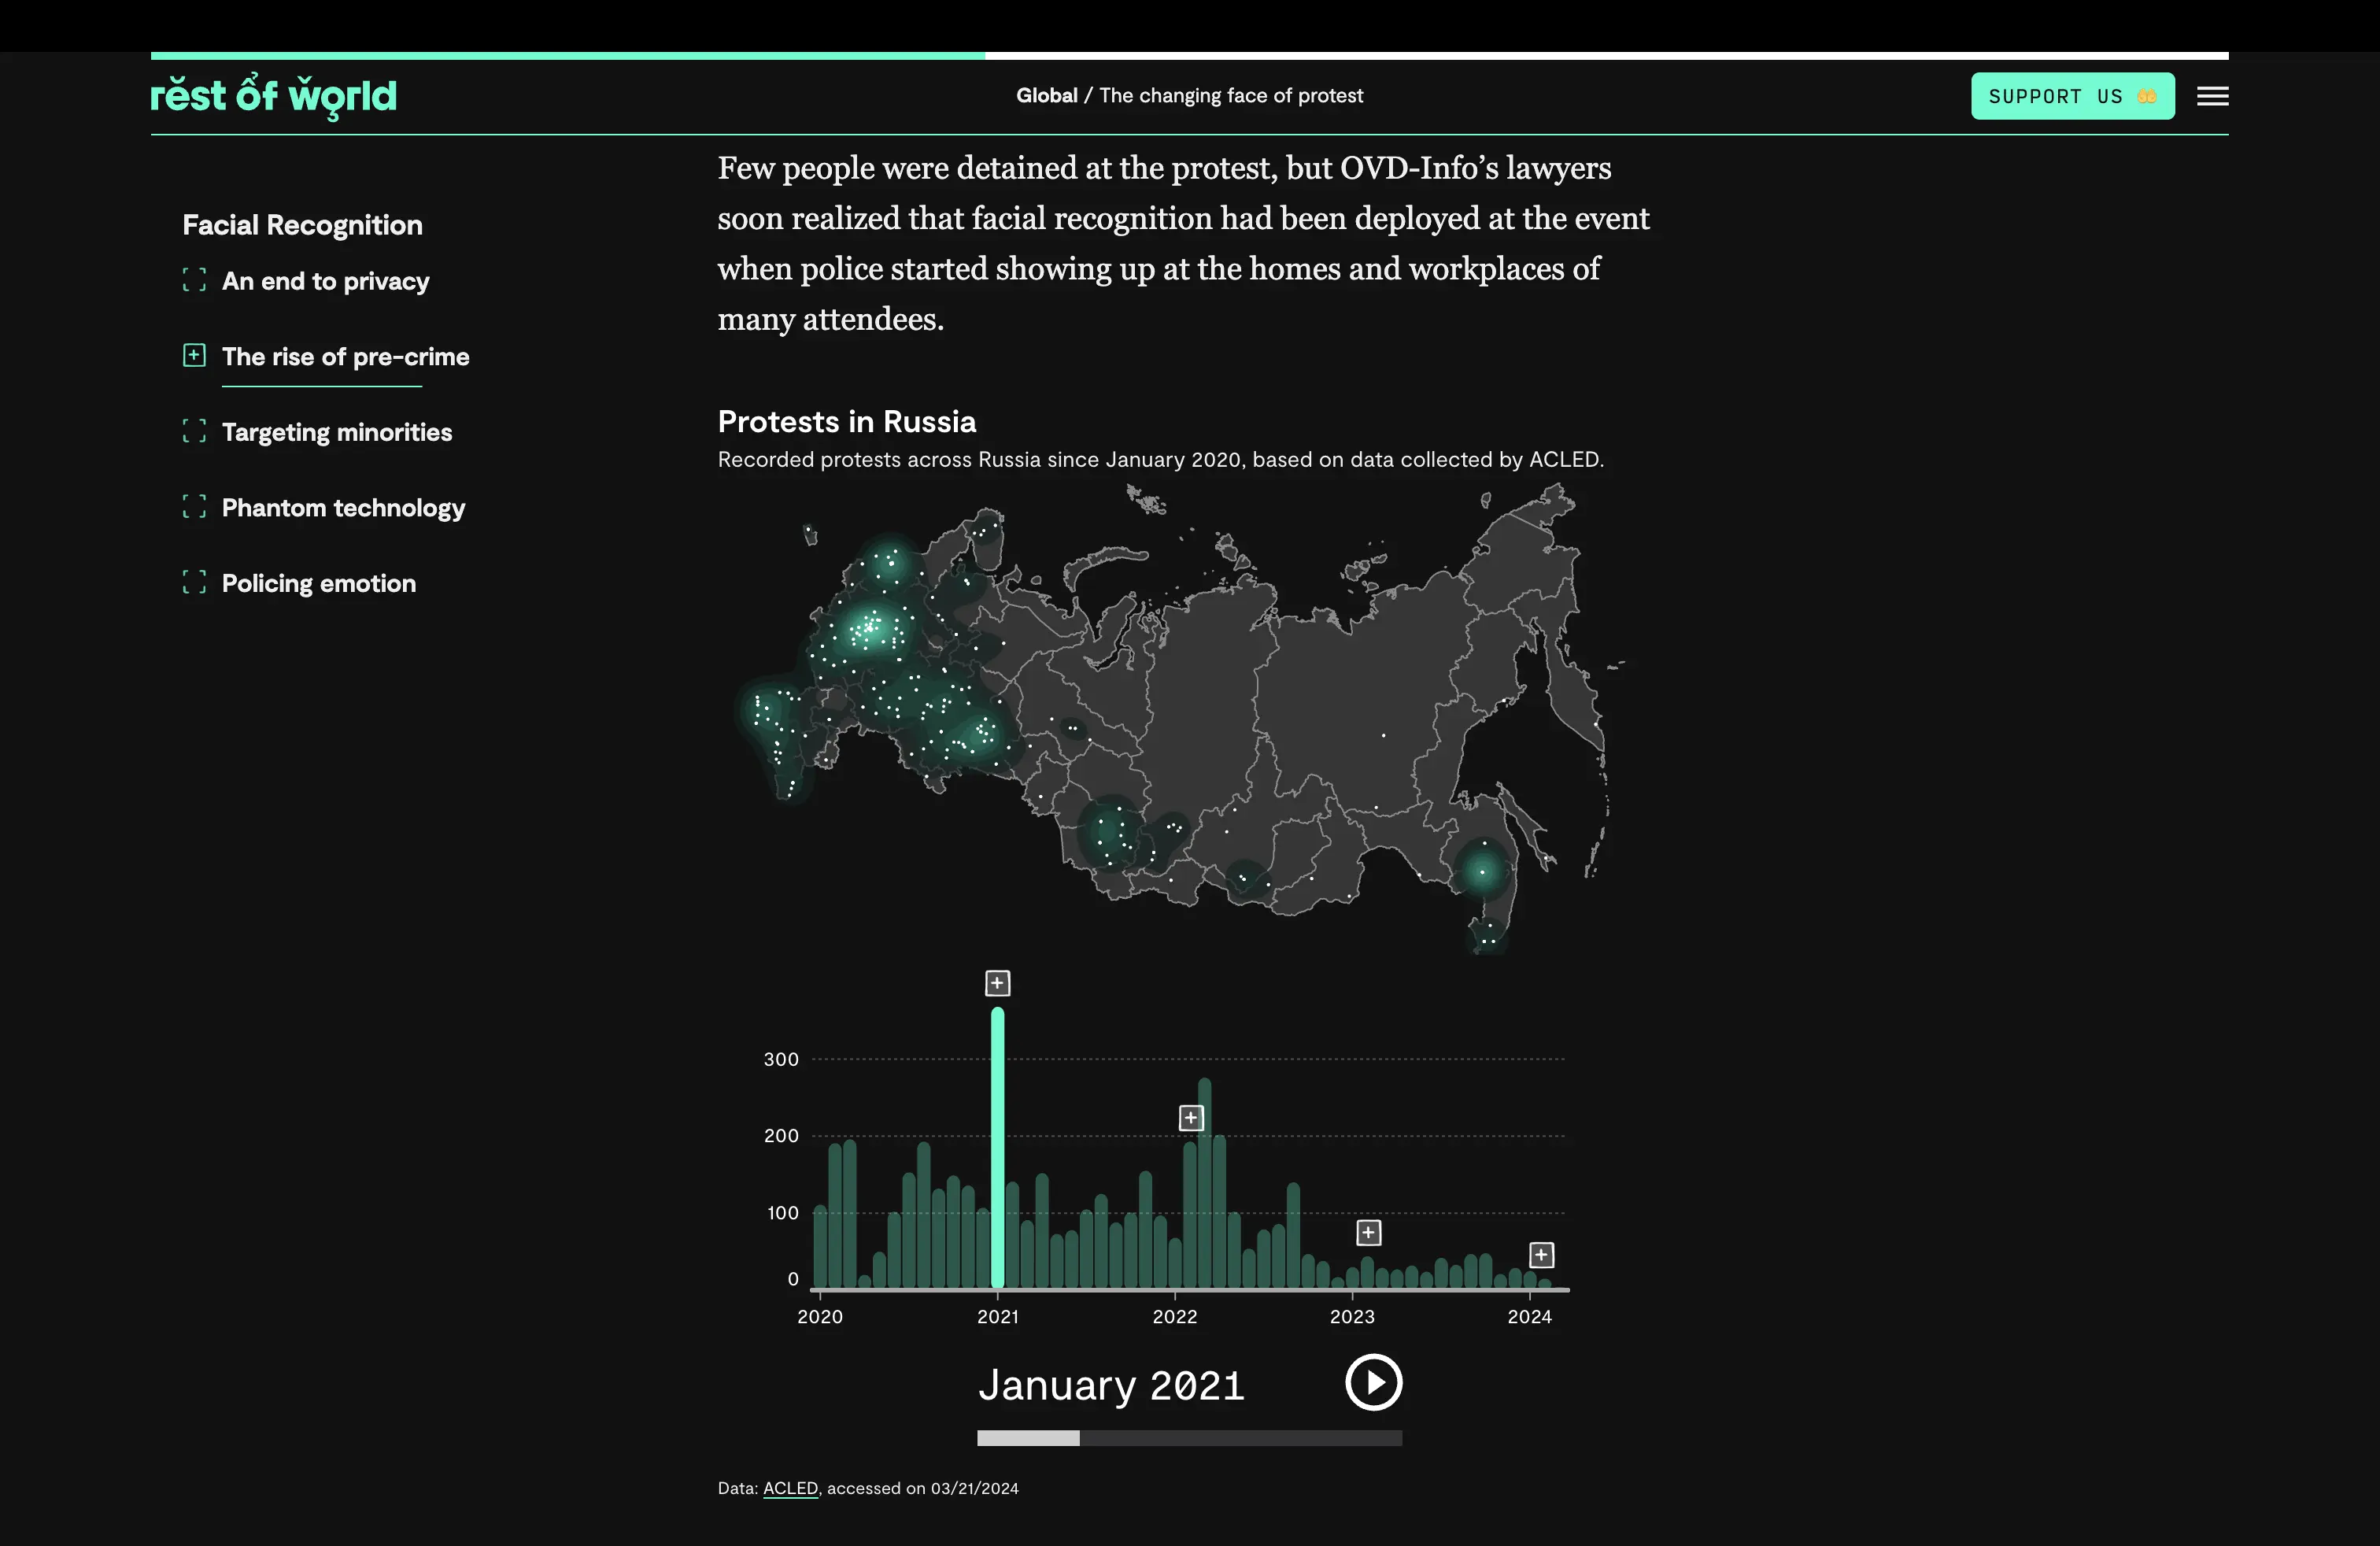Jump to the Policing emotion section
Image resolution: width=2380 pixels, height=1546 pixels.
[318, 583]
